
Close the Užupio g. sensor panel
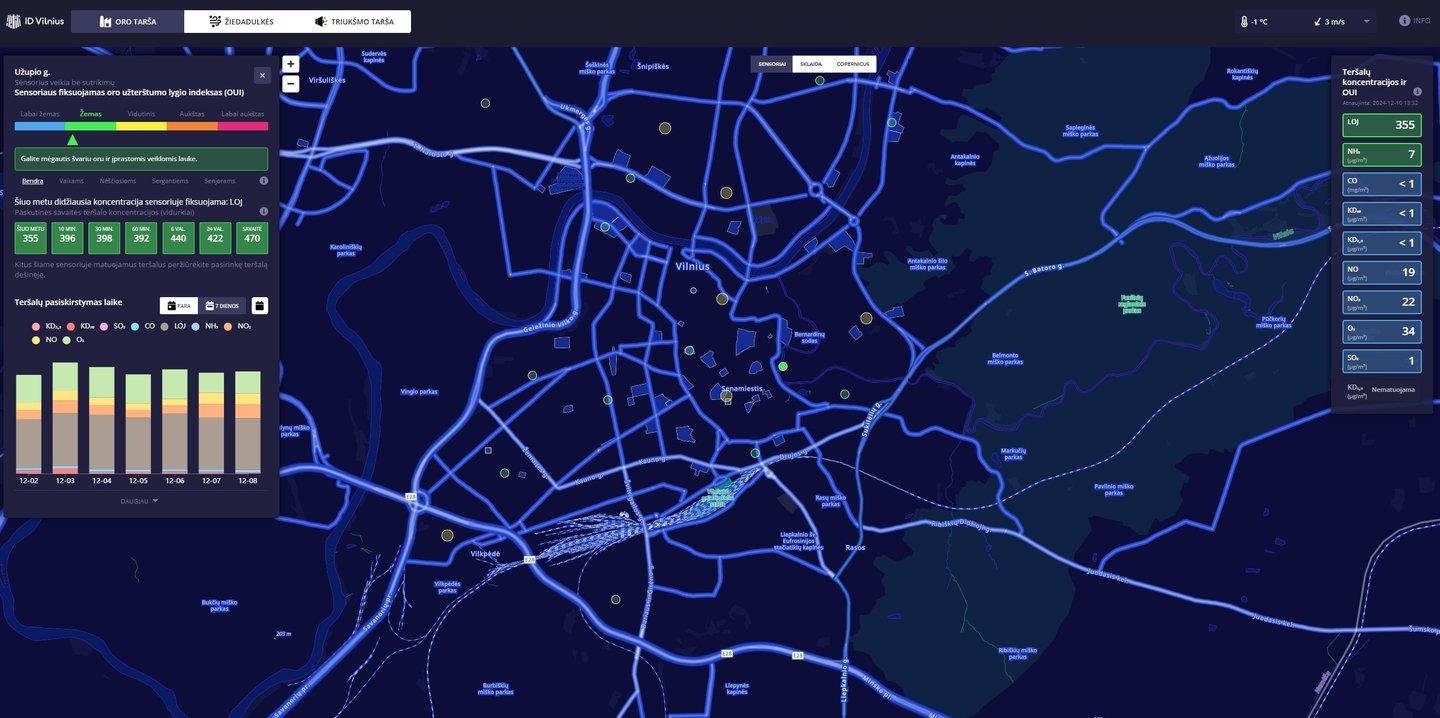(x=262, y=75)
